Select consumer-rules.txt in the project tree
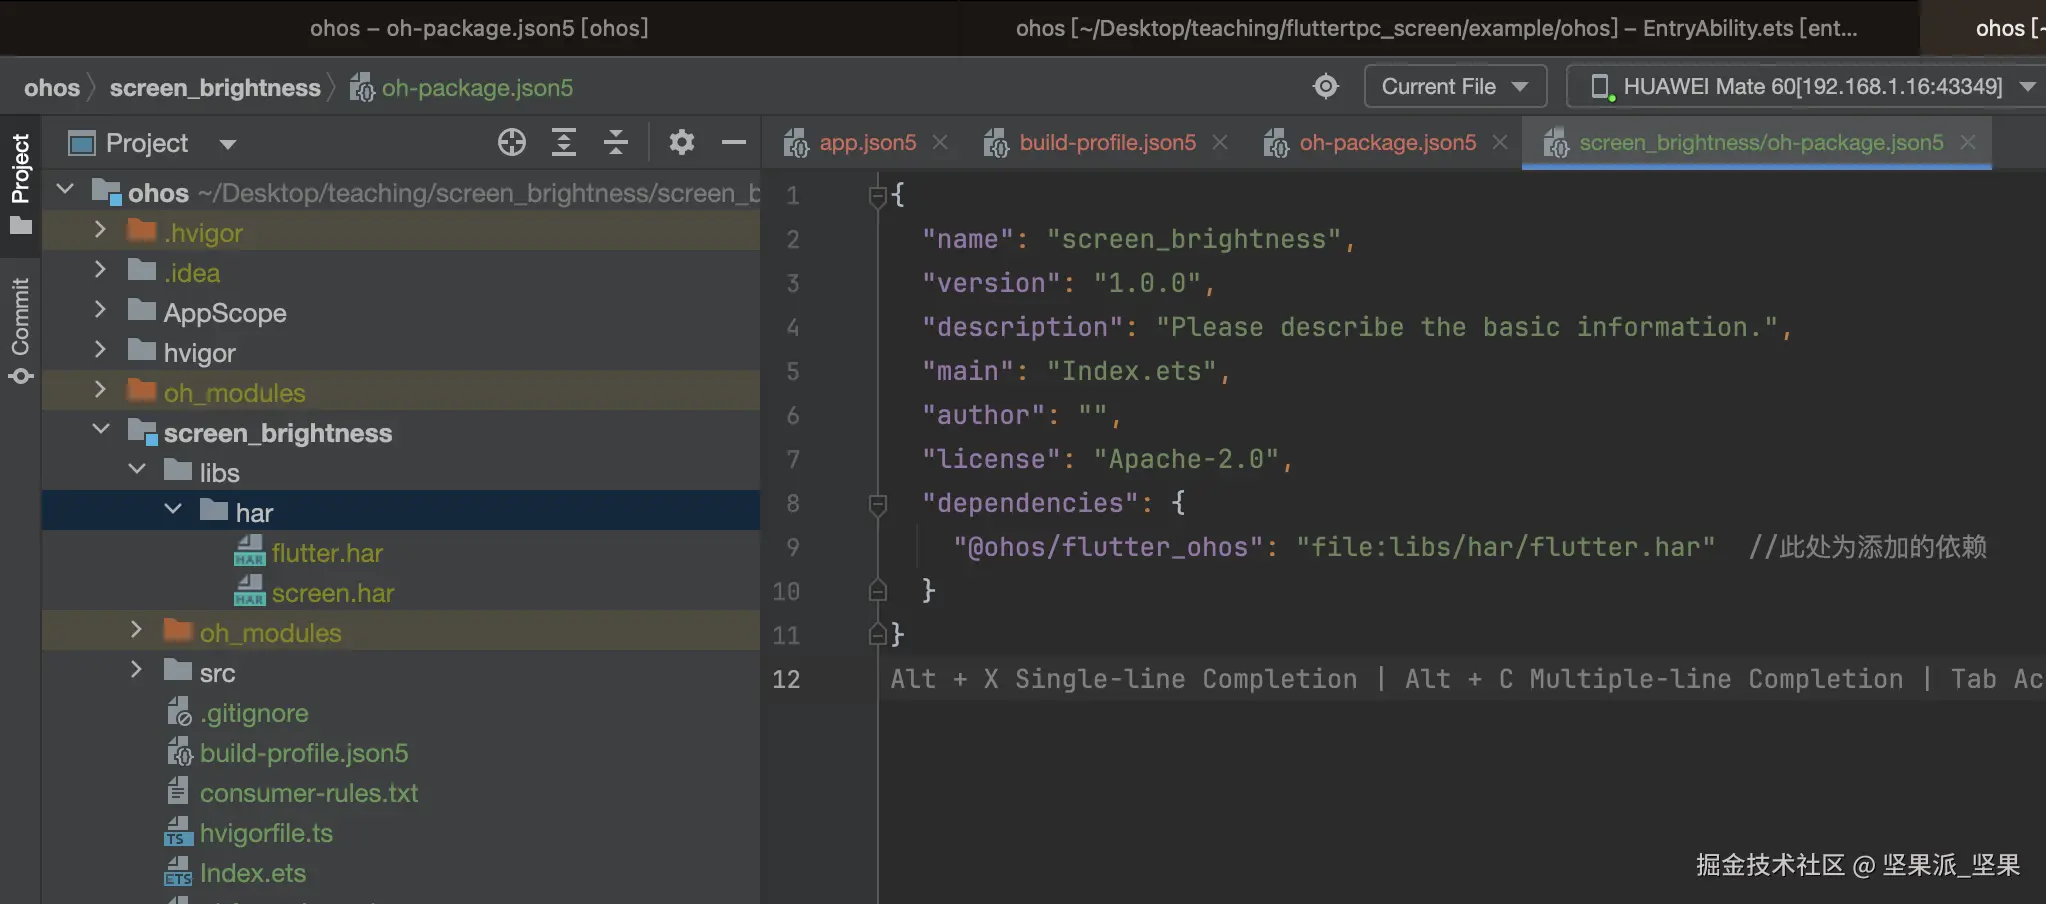Image resolution: width=2046 pixels, height=904 pixels. tap(309, 793)
